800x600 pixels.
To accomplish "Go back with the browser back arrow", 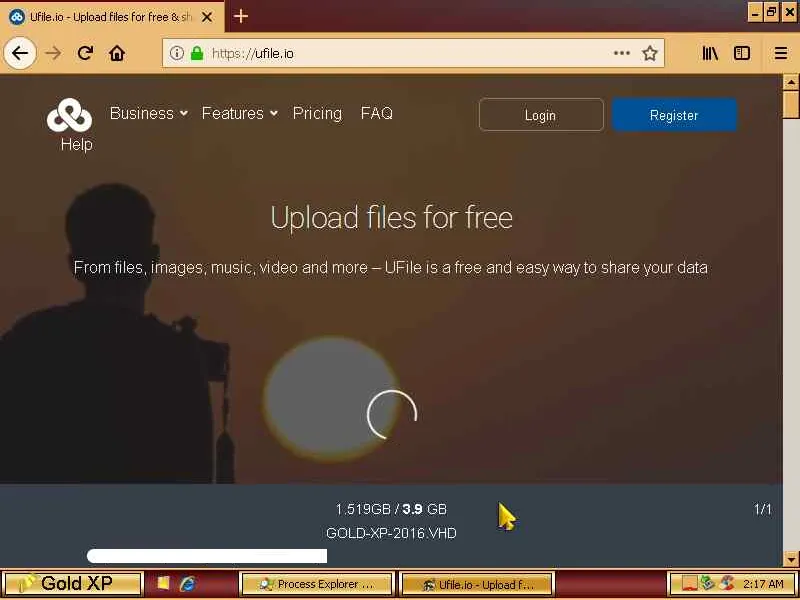I will tap(20, 53).
